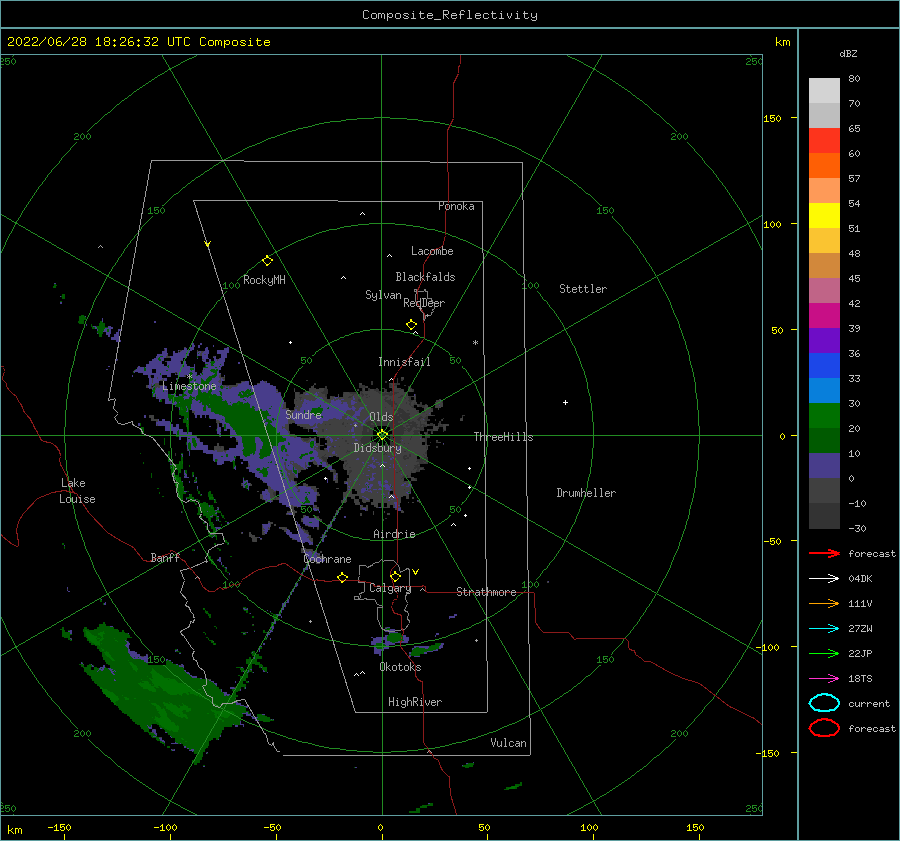Click the yellow diamond marker below Cochrane
The width and height of the screenshot is (900, 841).
tap(343, 578)
